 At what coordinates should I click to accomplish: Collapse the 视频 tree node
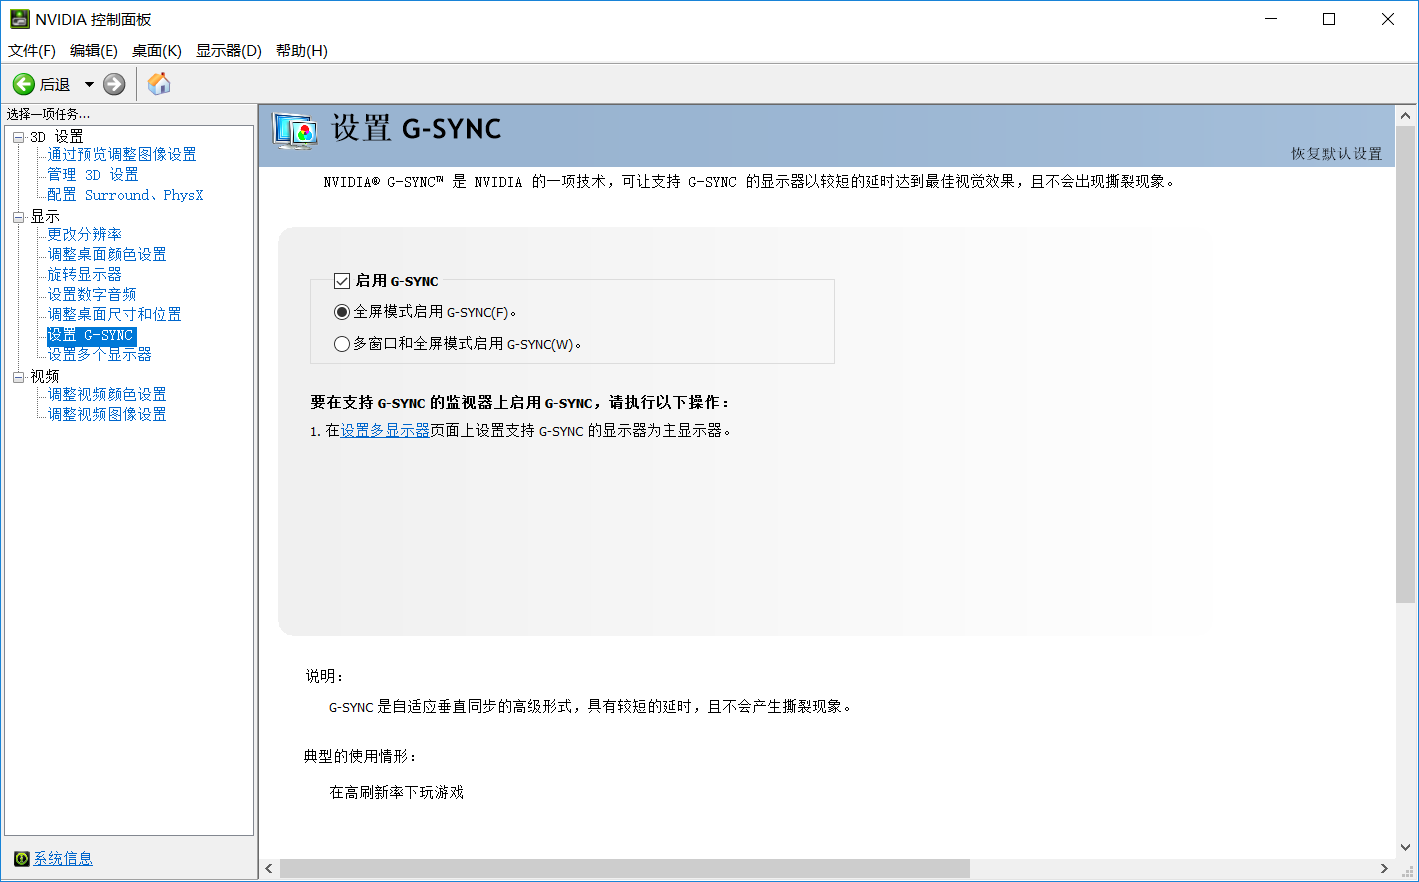(18, 377)
